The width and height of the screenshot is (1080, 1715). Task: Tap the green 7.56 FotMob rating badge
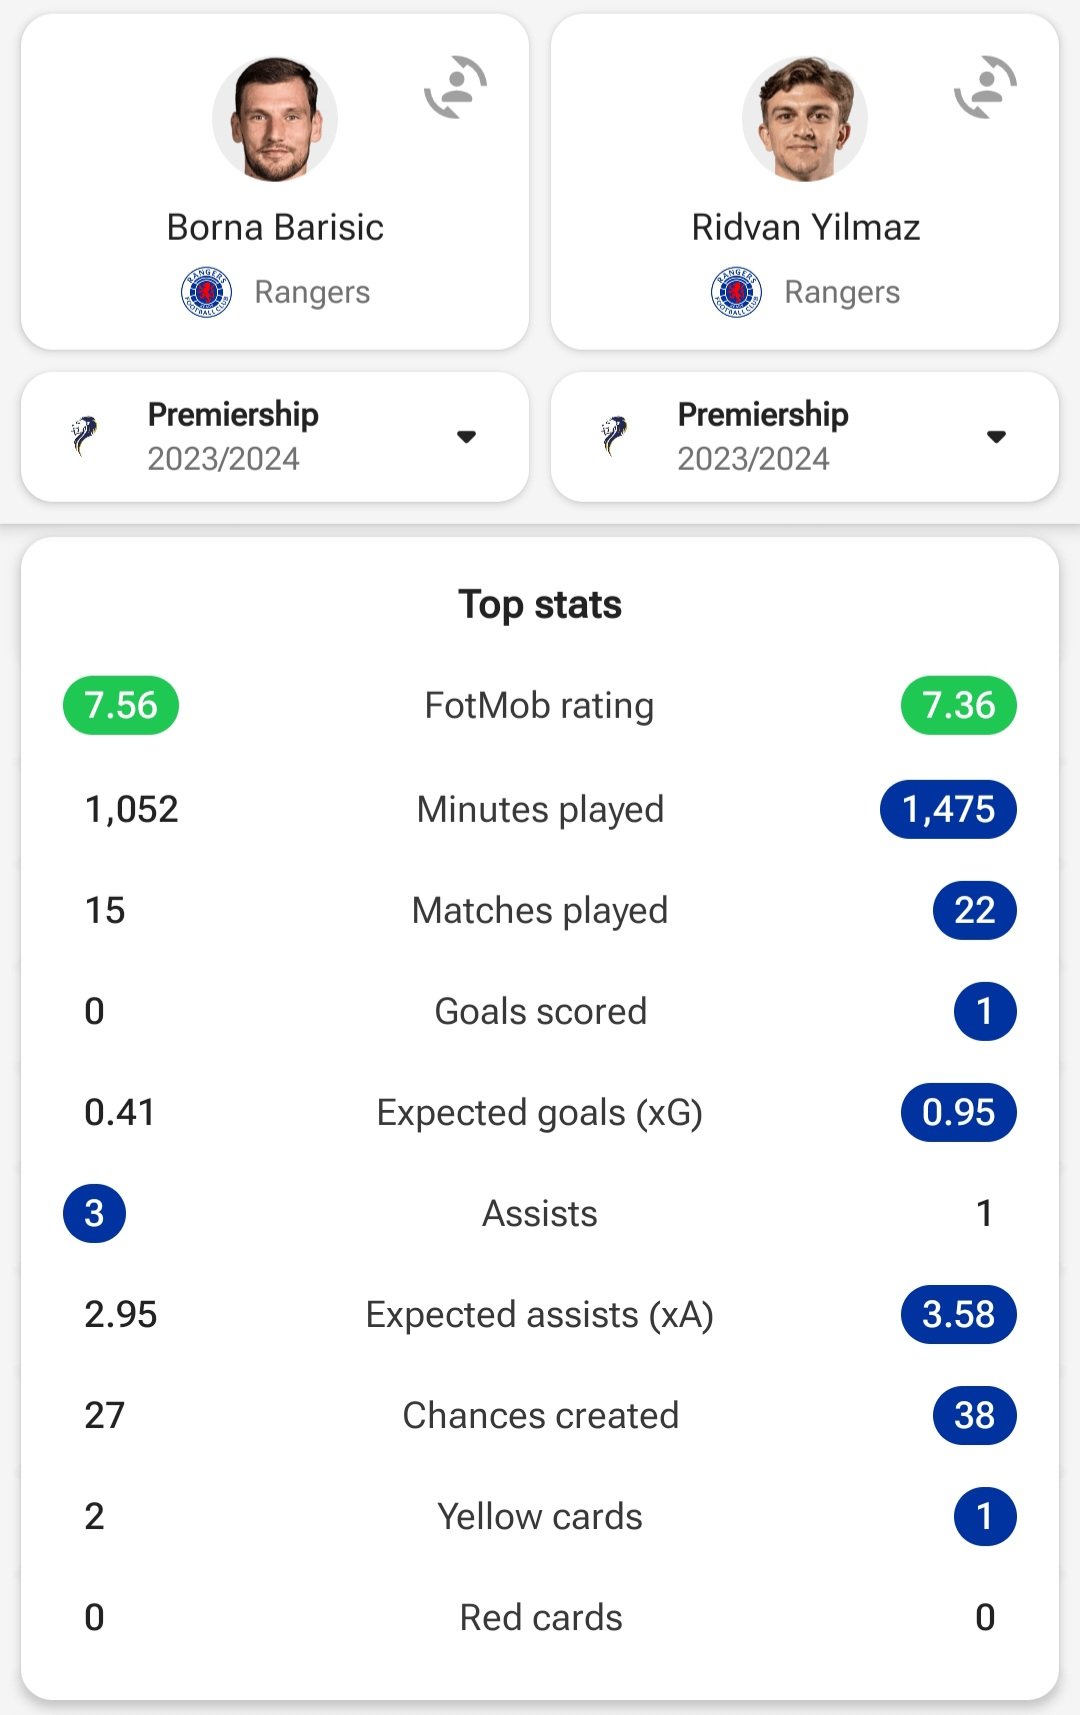pyautogui.click(x=121, y=706)
